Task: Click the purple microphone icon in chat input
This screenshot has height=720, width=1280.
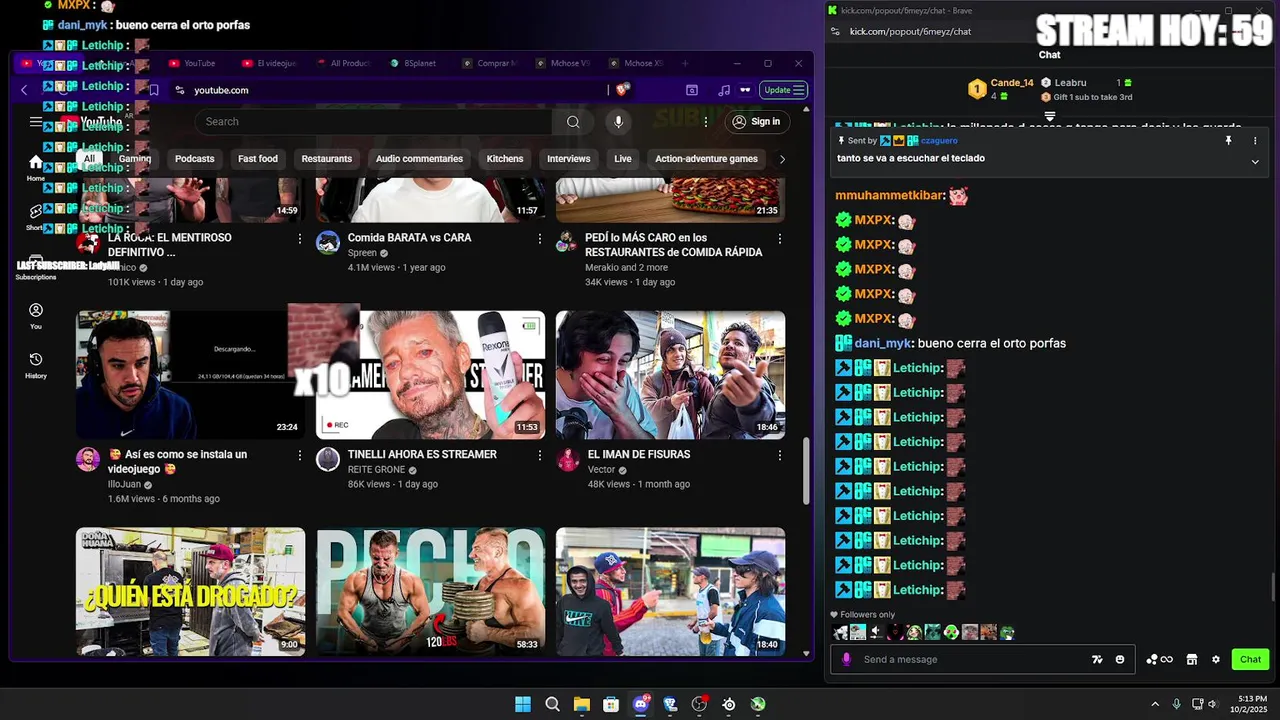Action: click(847, 660)
